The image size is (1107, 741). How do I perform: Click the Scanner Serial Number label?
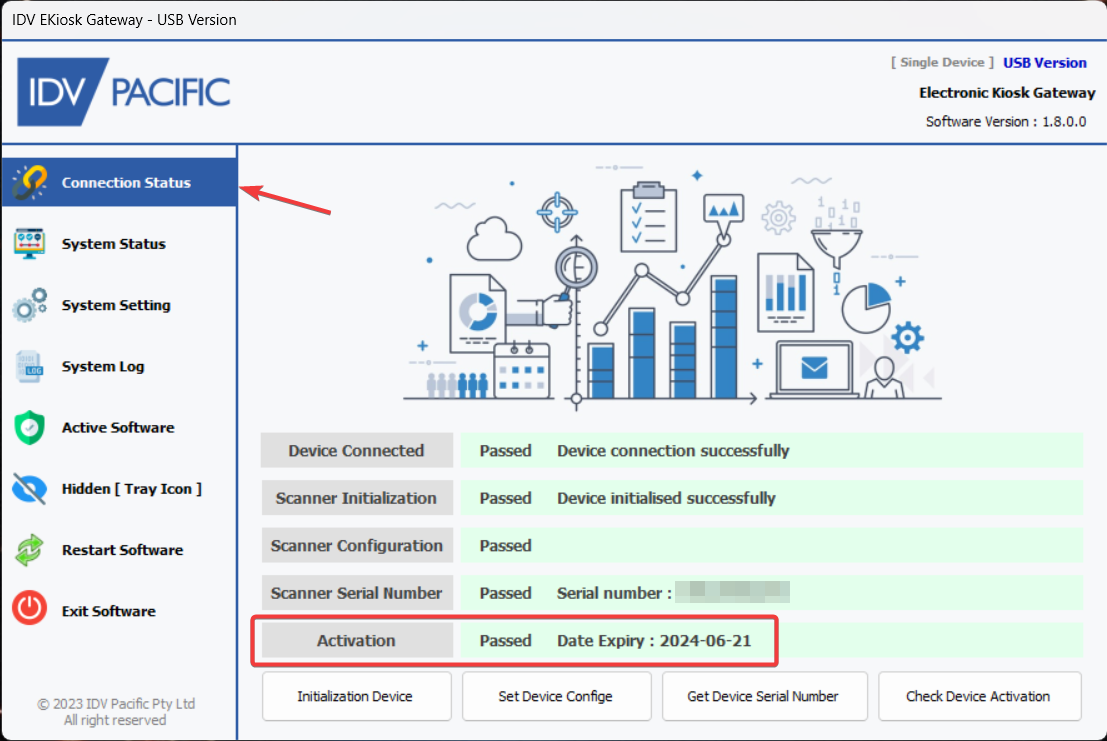pyautogui.click(x=357, y=593)
